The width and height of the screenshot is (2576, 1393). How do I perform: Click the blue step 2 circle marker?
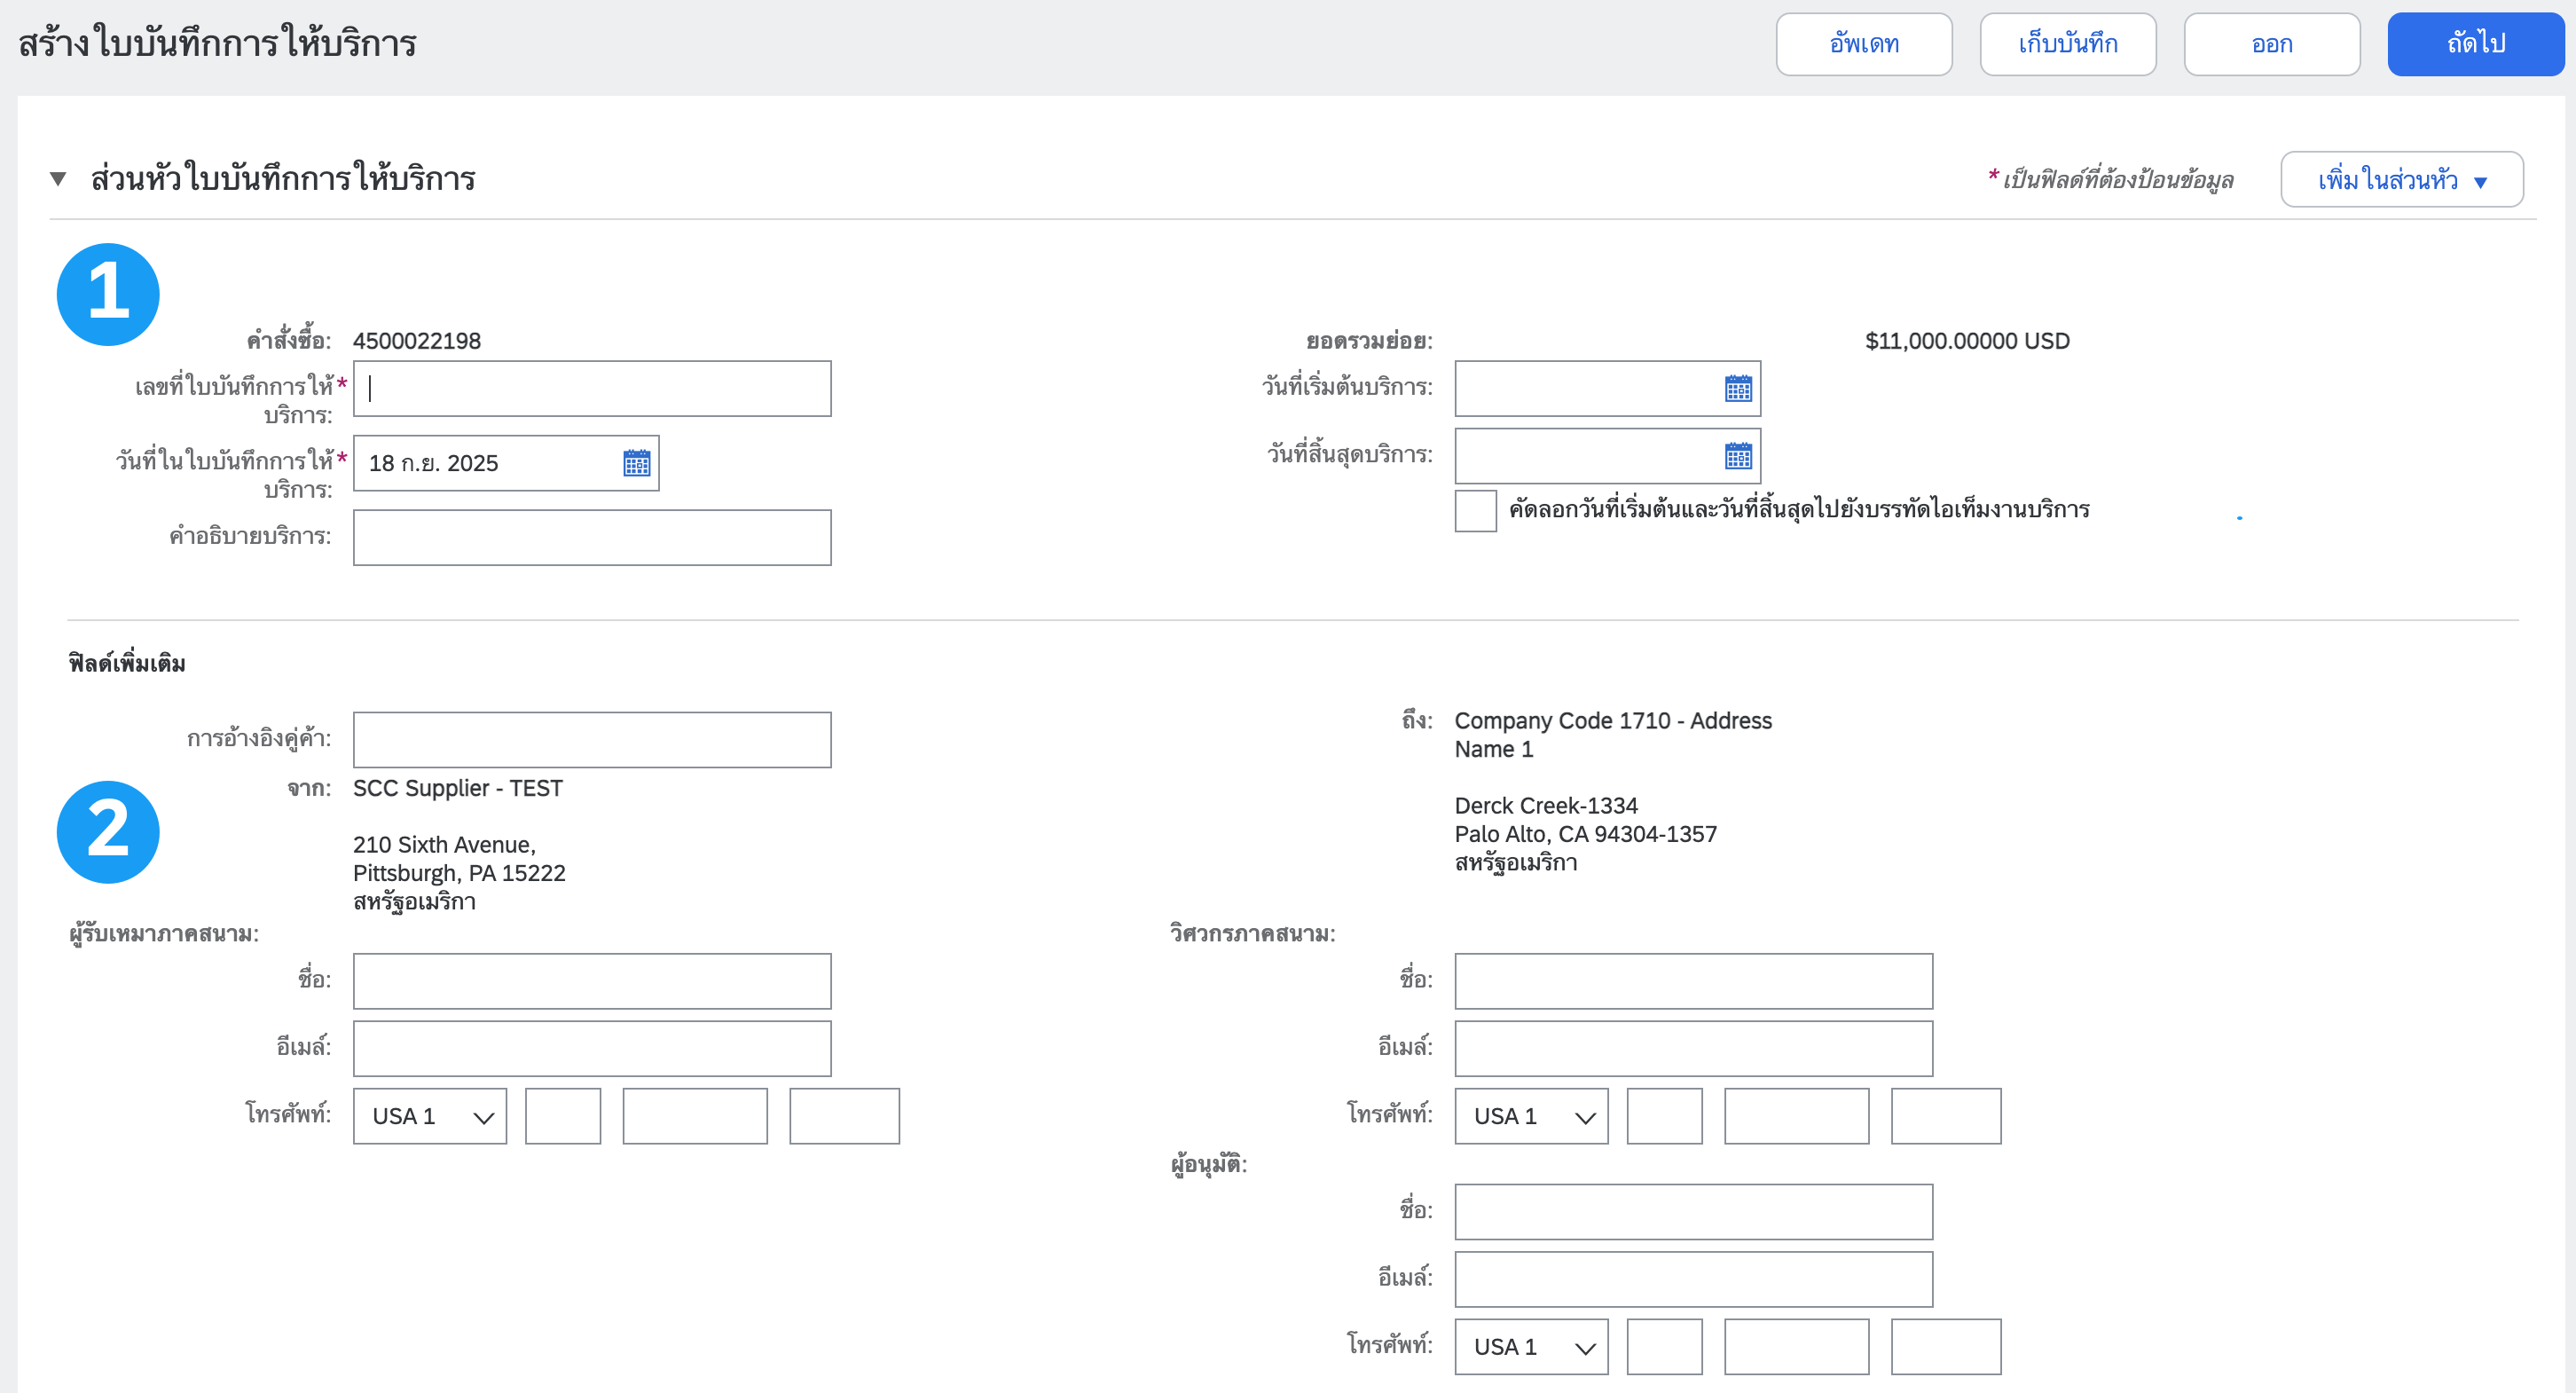[x=108, y=832]
